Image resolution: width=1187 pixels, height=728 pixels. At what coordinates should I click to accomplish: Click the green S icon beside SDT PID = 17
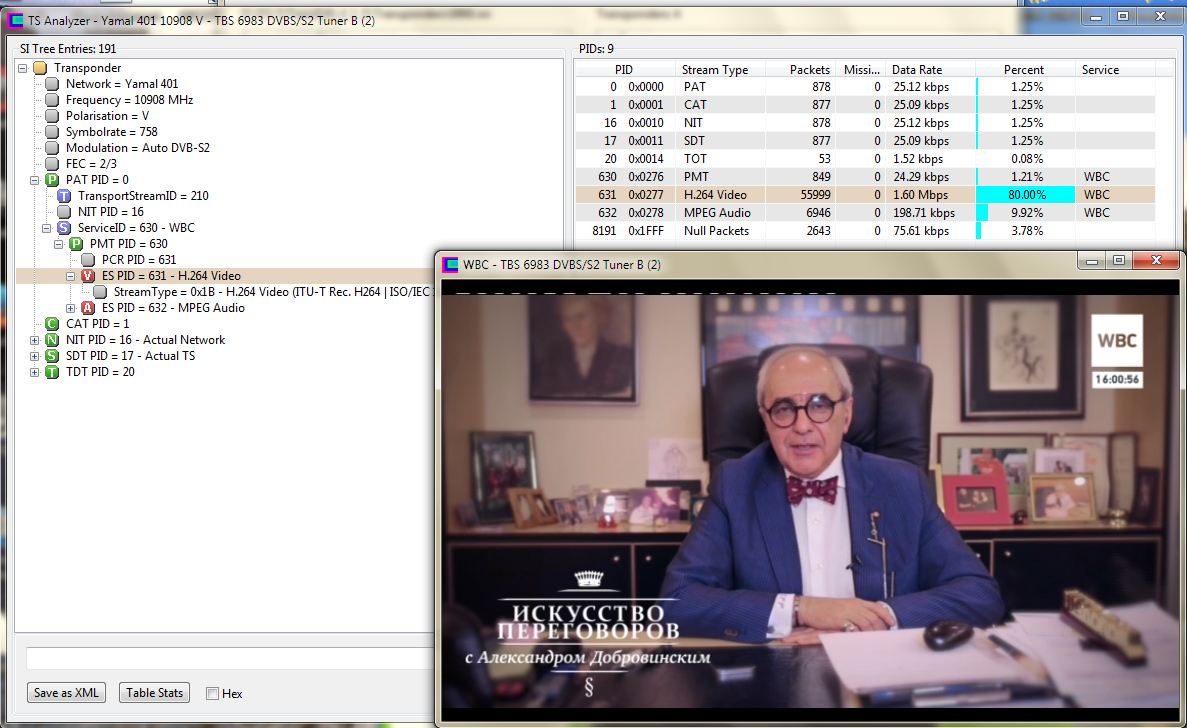tap(52, 356)
